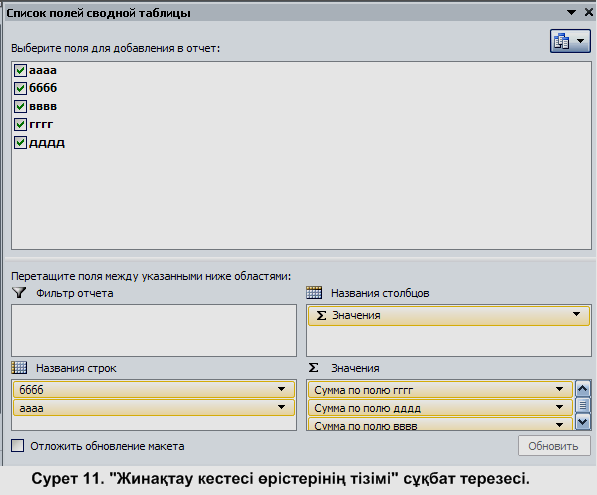Screen dimensions: 597x495
Task: Open the field list layout view button
Action: [x=570, y=41]
